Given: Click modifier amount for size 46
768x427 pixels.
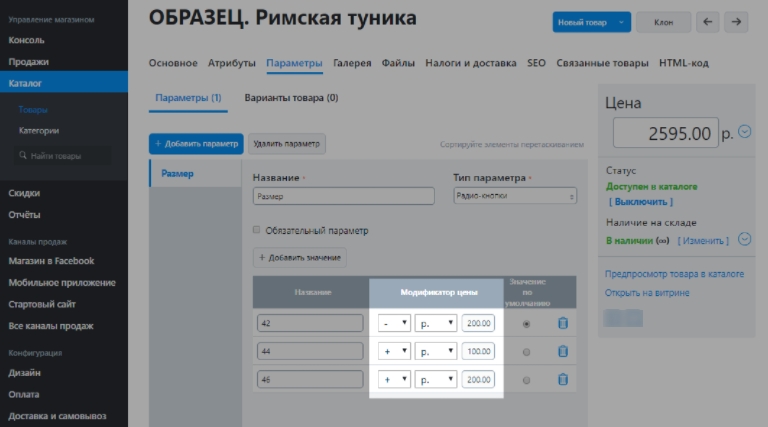Looking at the screenshot, I should pyautogui.click(x=478, y=379).
